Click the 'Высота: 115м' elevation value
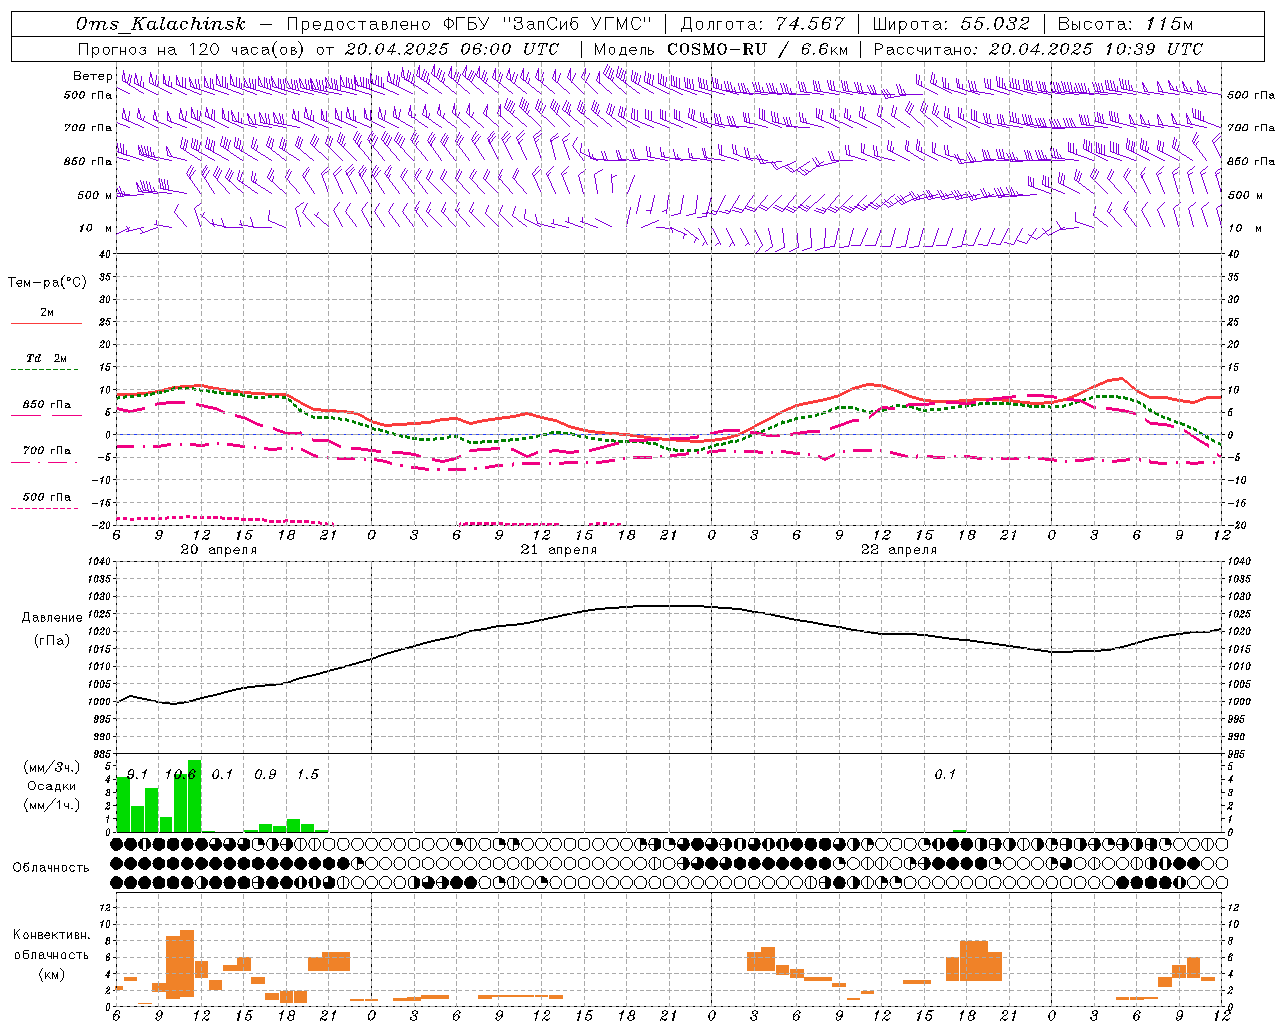This screenshot has width=1280, height=1024. tap(1125, 24)
